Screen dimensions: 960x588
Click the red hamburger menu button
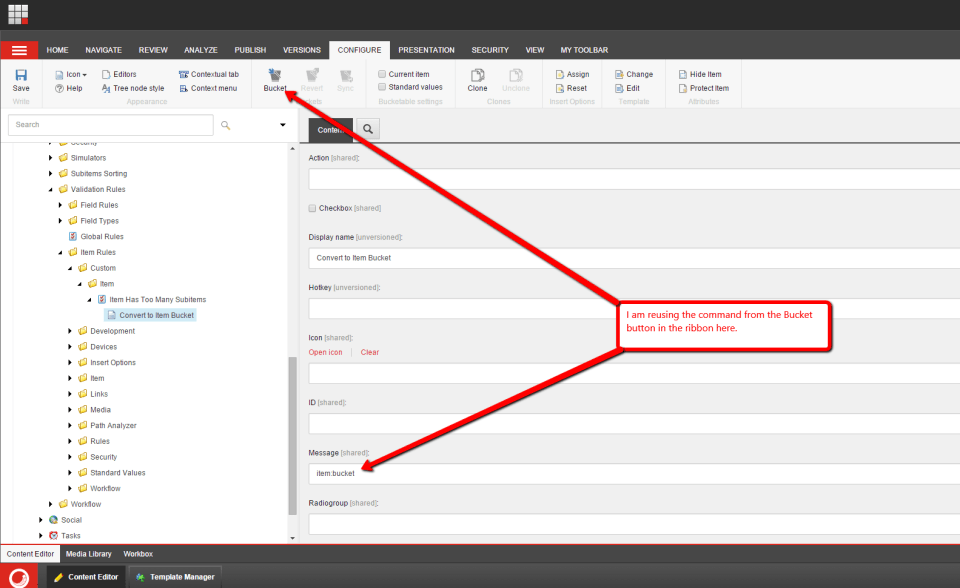19,50
